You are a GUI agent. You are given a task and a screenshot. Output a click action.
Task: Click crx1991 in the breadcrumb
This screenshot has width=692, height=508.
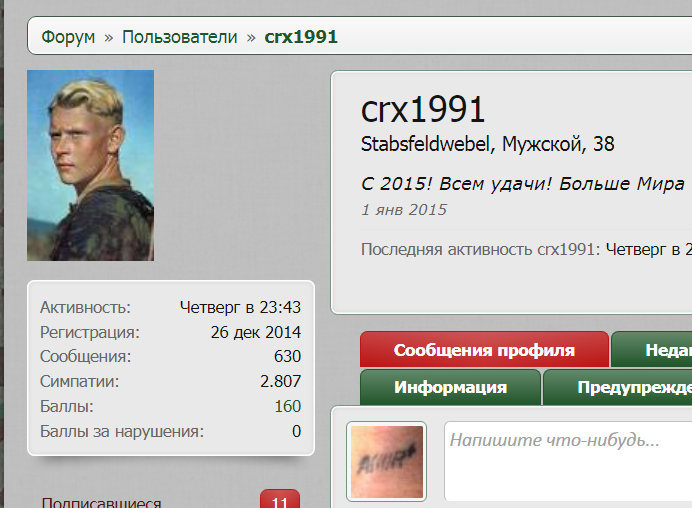pyautogui.click(x=301, y=37)
